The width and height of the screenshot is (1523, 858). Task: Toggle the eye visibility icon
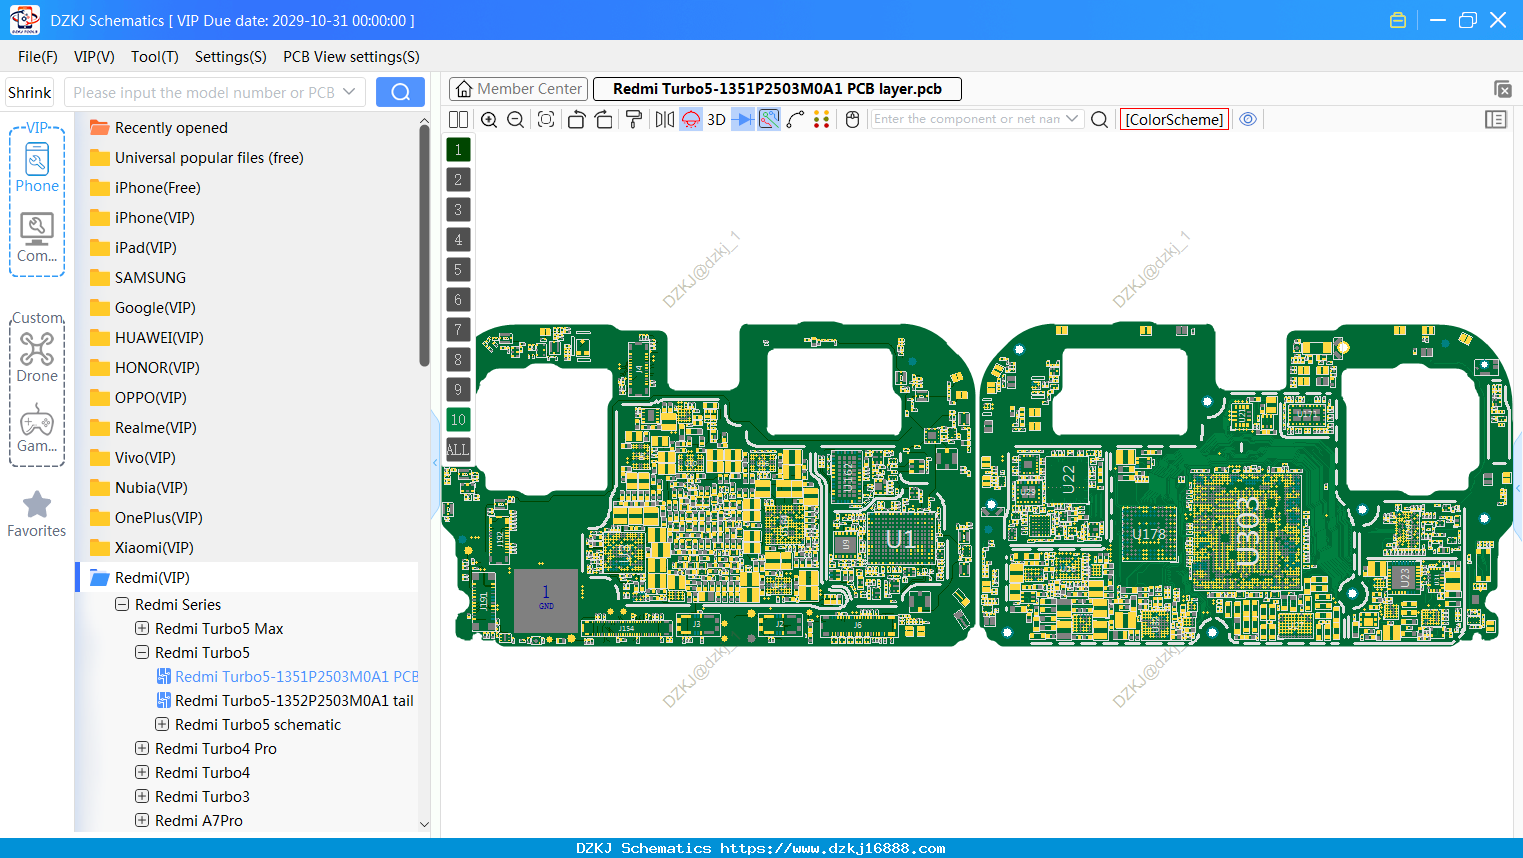(x=1248, y=119)
